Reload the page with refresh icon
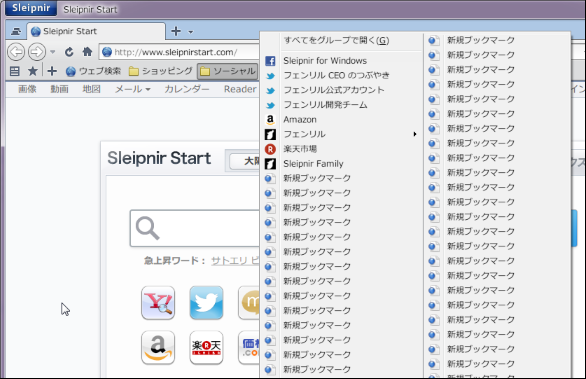This screenshot has width=586, height=379. coord(69,52)
